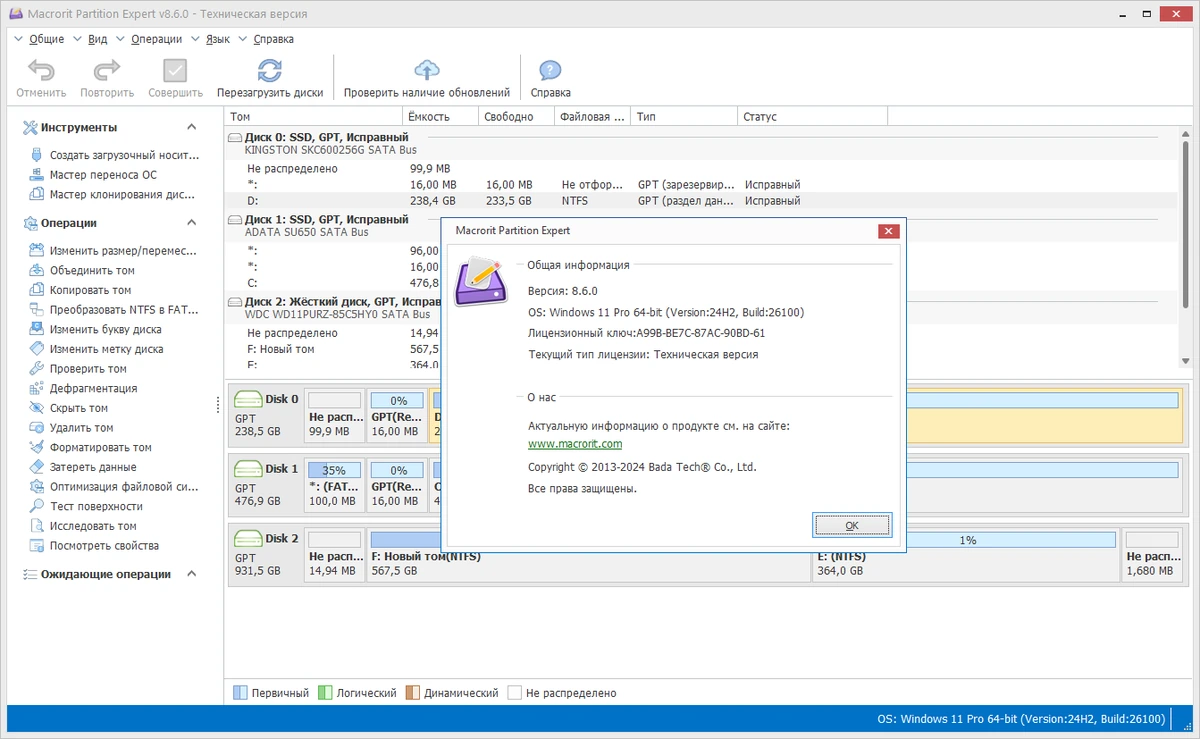The image size is (1200, 739).
Task: Sort by the Ёмкость column header
Action: 441,117
